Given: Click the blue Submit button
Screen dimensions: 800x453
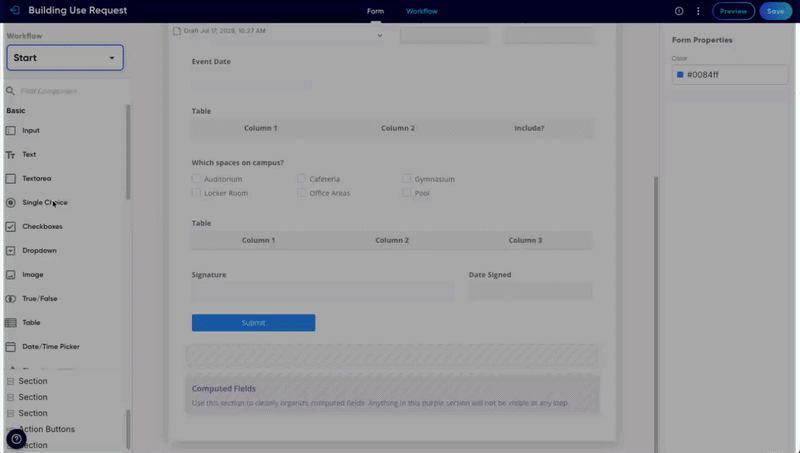Looking at the screenshot, I should point(254,322).
